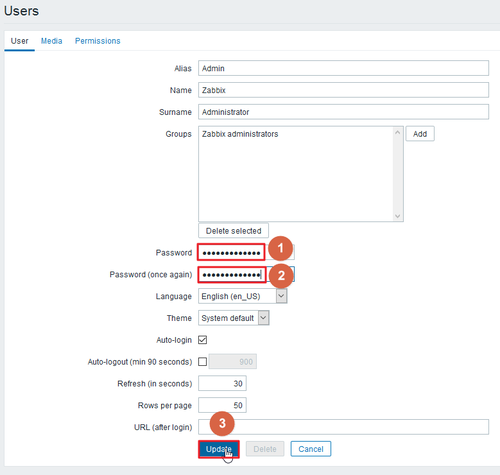Click the Language dropdown arrow
This screenshot has width=500, height=475.
click(282, 296)
